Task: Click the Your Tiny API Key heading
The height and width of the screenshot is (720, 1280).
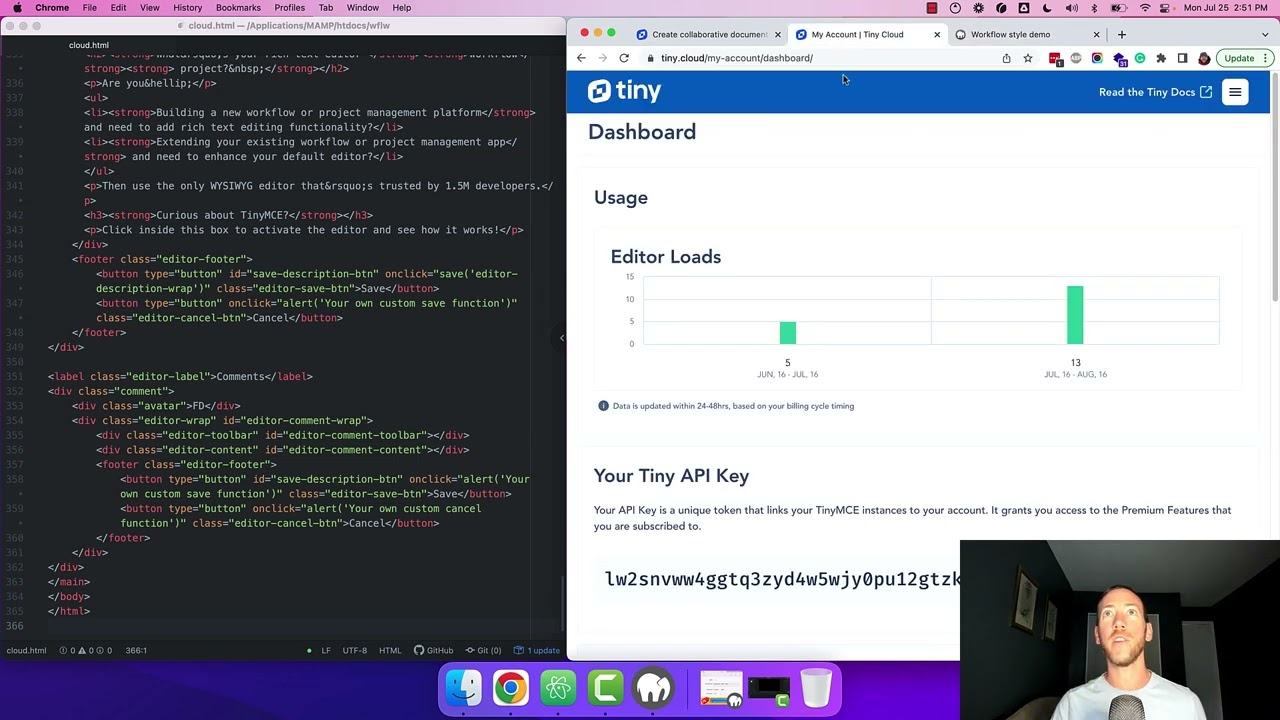Action: point(671,476)
